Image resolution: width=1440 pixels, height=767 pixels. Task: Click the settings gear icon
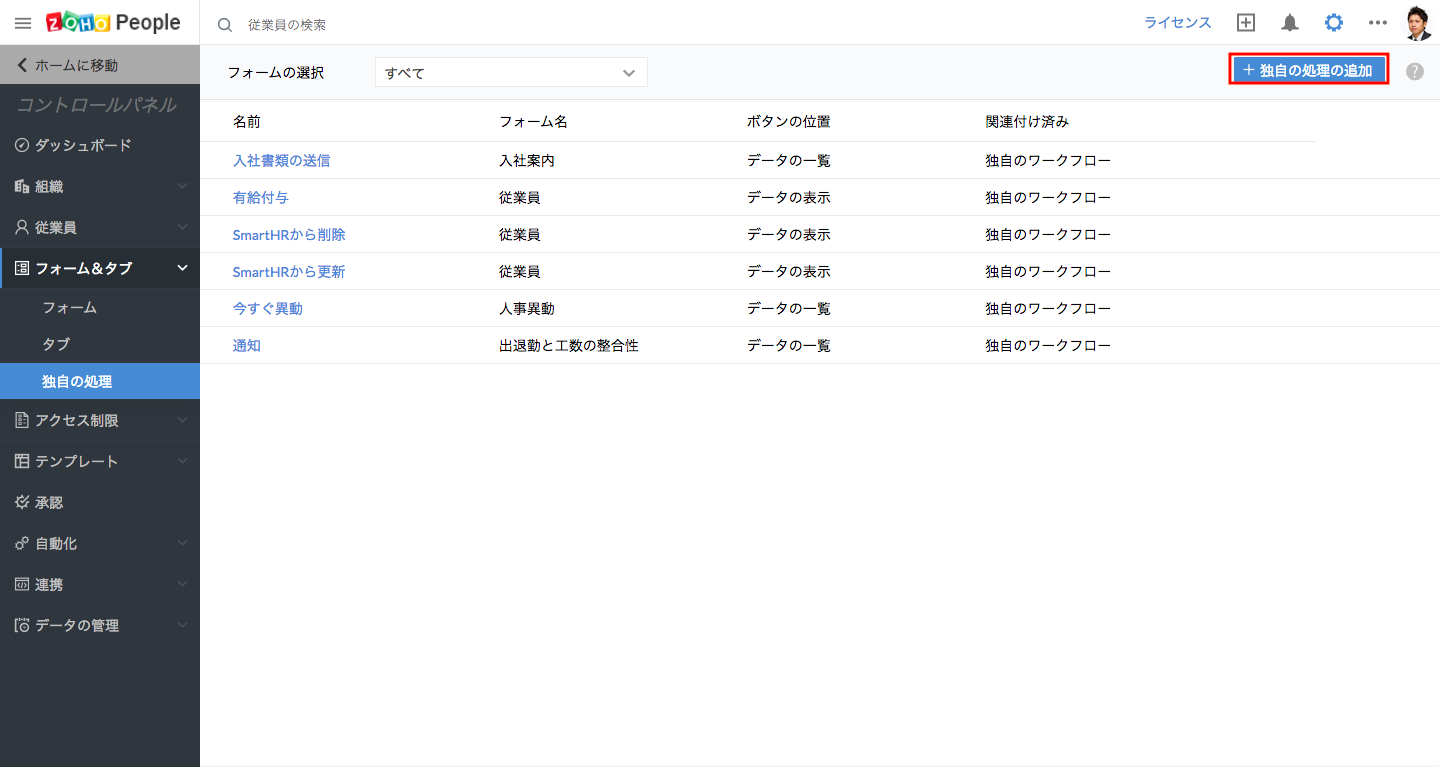pyautogui.click(x=1334, y=23)
